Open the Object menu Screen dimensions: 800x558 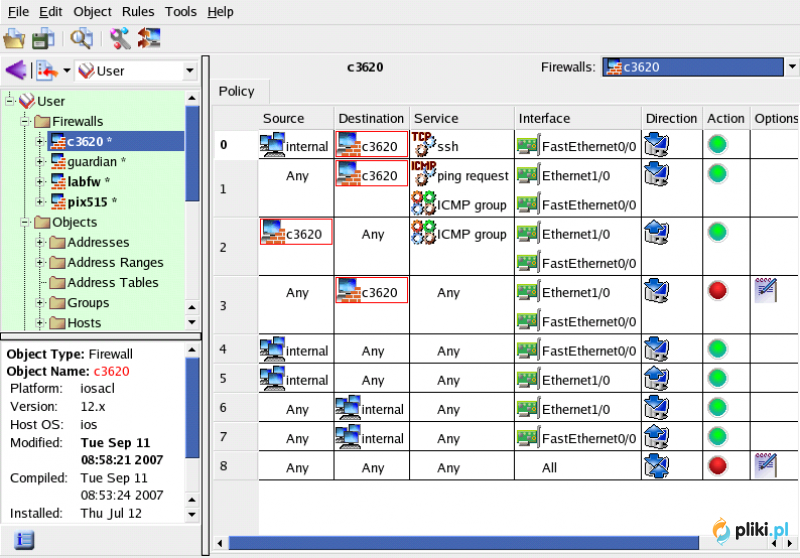[x=92, y=11]
